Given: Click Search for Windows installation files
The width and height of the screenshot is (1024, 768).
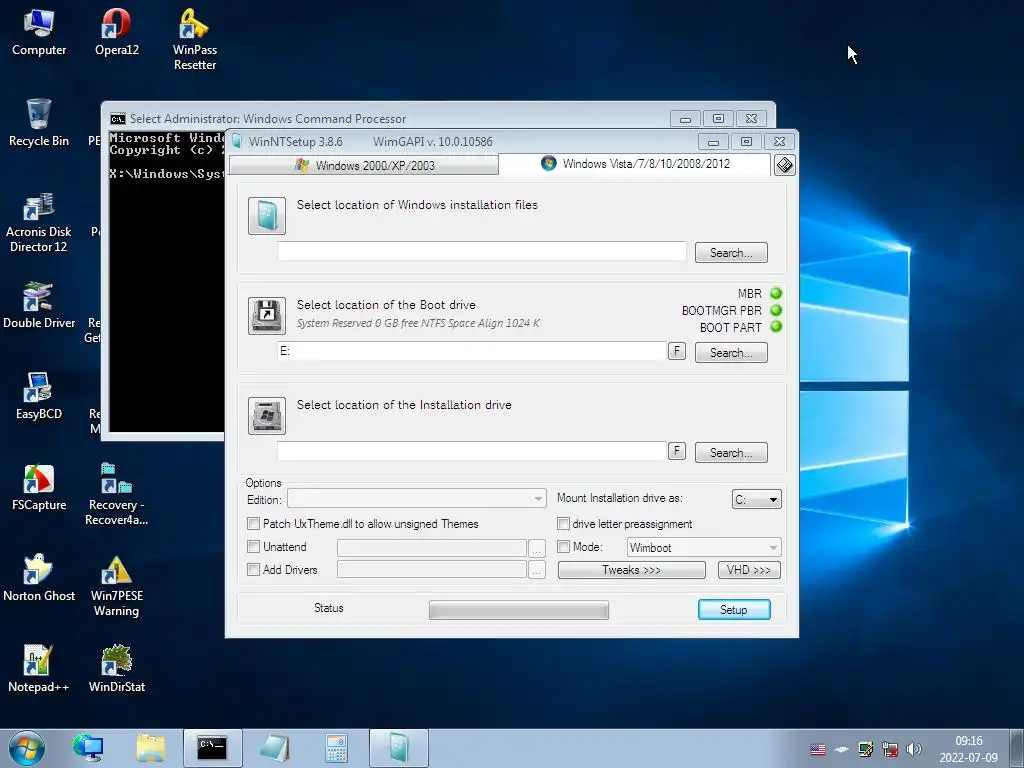Looking at the screenshot, I should (x=731, y=253).
